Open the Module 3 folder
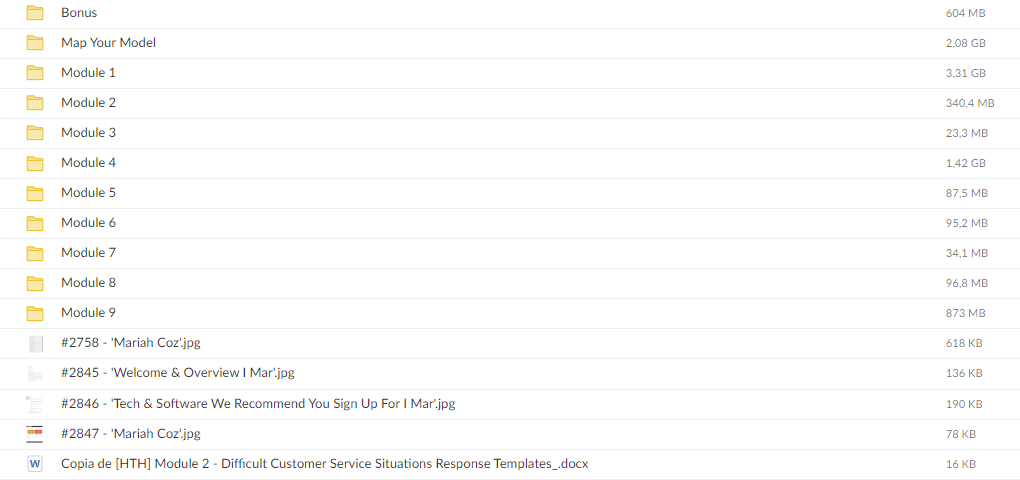The image size is (1020, 480). point(88,133)
